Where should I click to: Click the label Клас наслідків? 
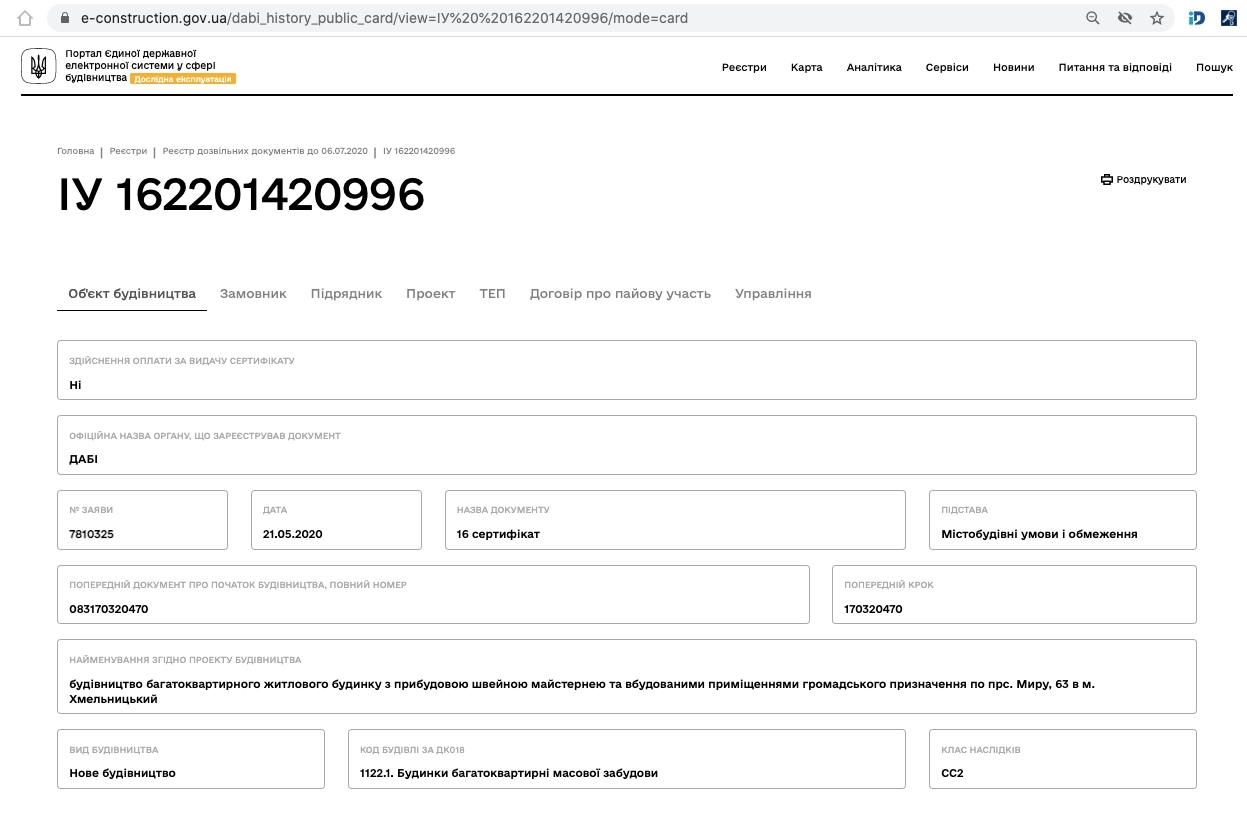981,750
